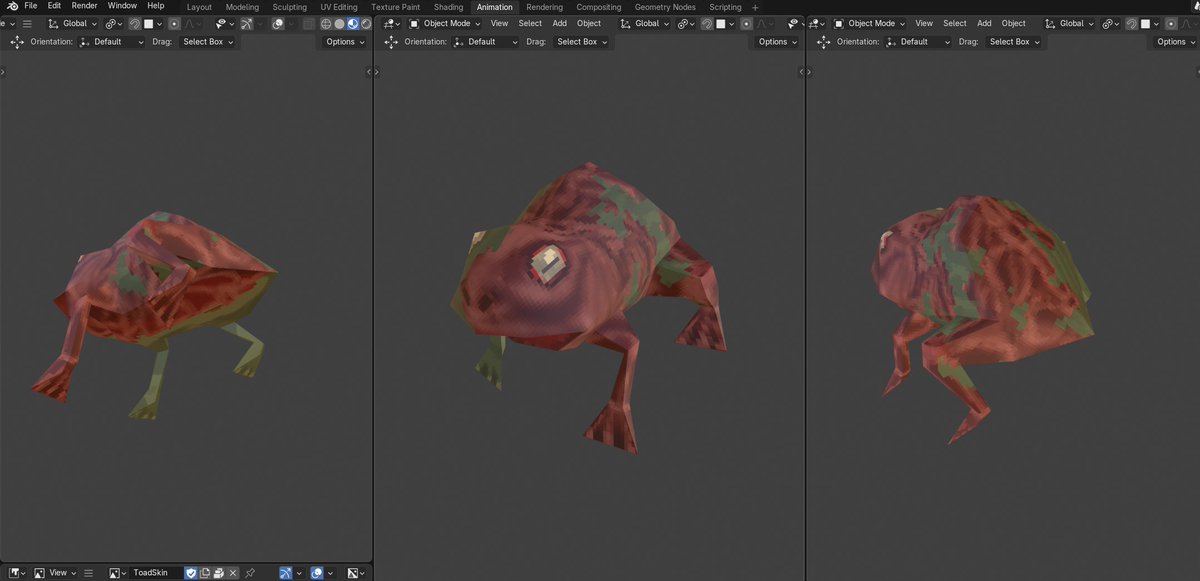Open image editor type dropdown at bottom
Image resolution: width=1200 pixels, height=581 pixels.
click(x=16, y=573)
